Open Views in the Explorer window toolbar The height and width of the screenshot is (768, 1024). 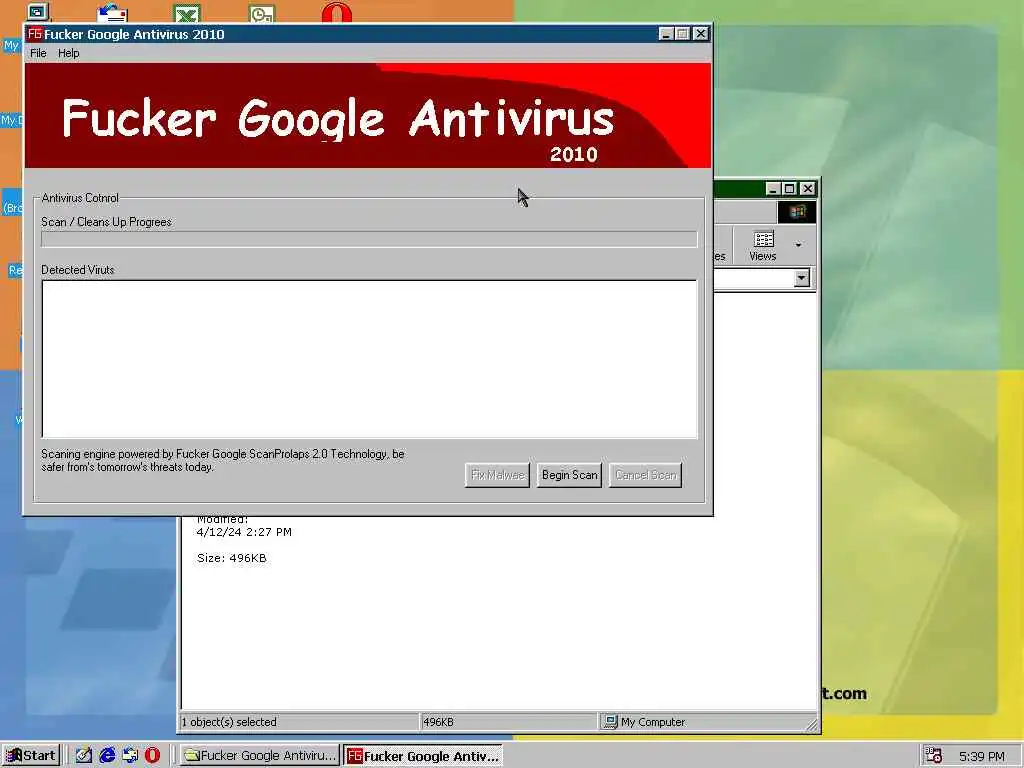click(763, 246)
